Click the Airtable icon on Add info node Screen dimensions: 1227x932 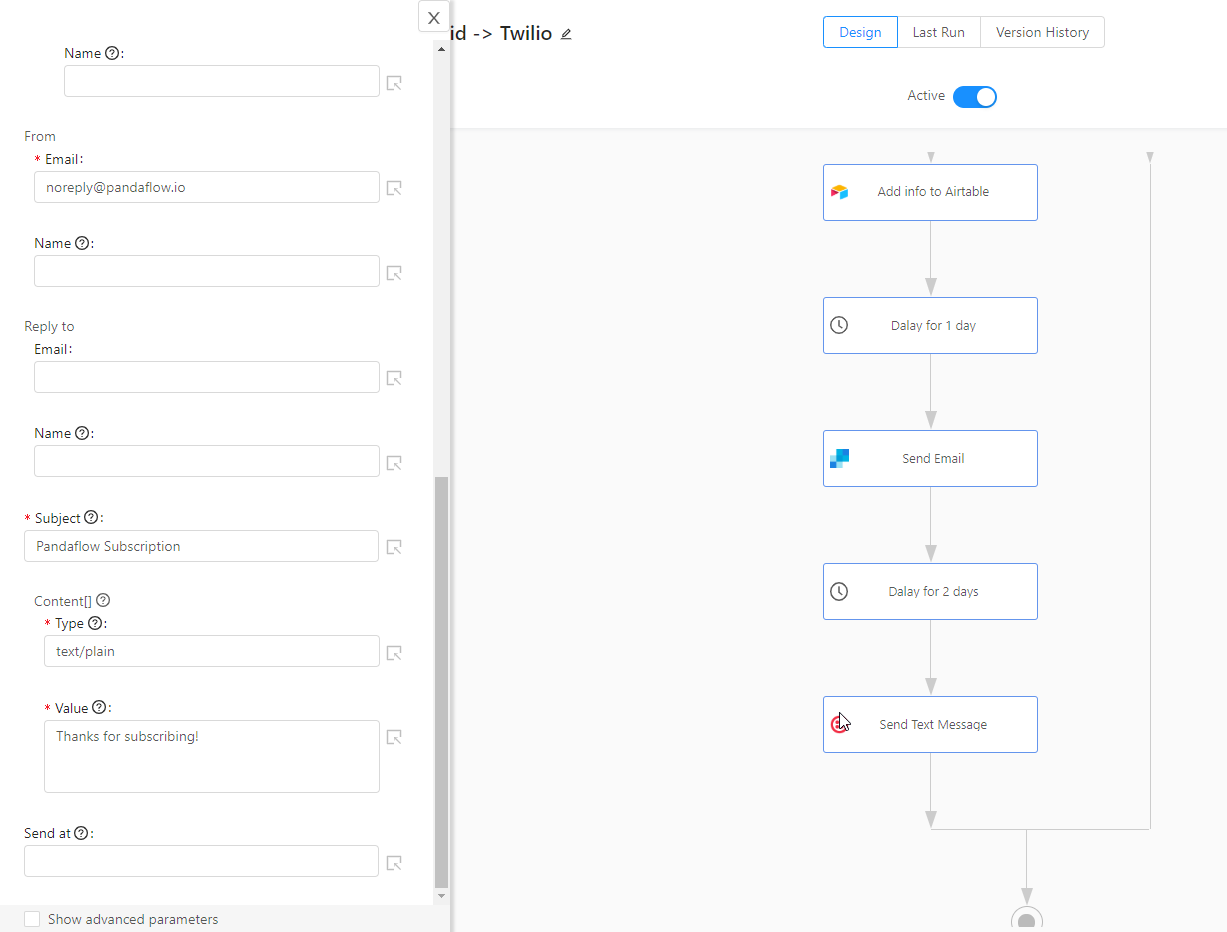coord(839,192)
